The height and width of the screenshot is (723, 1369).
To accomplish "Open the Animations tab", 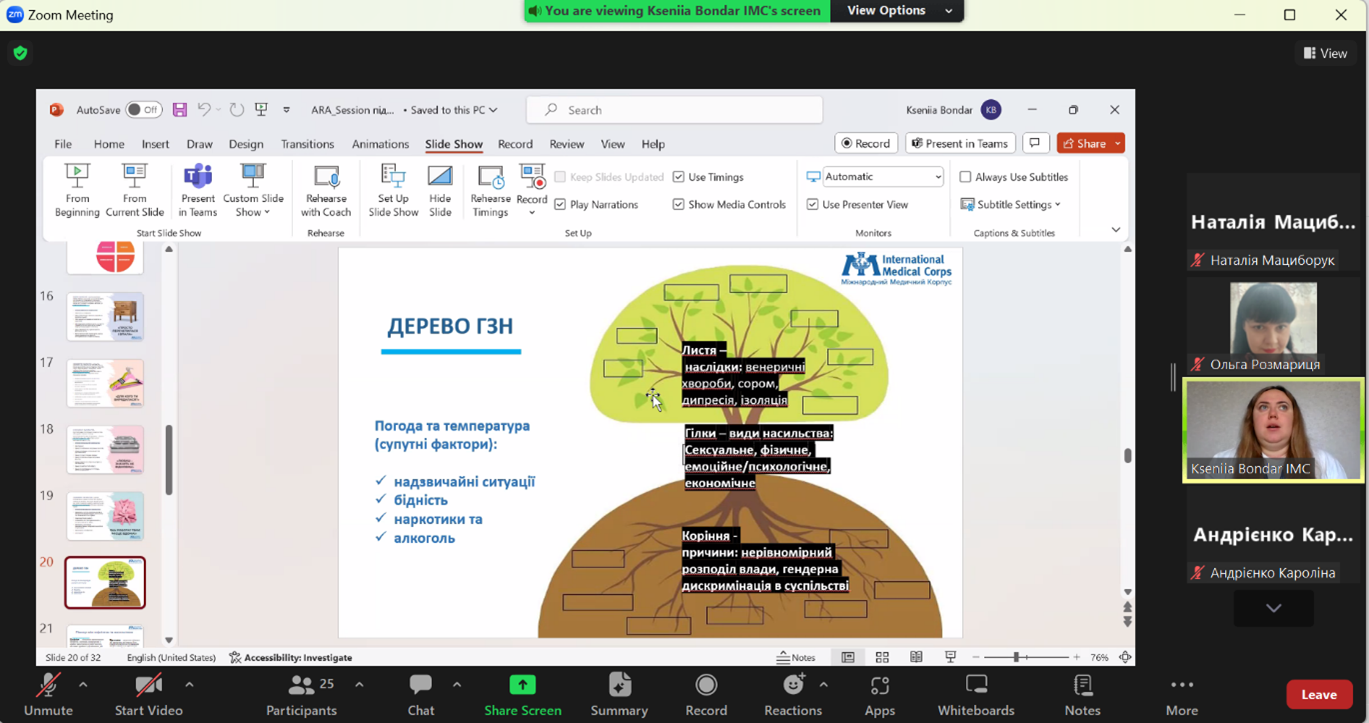I will point(380,144).
